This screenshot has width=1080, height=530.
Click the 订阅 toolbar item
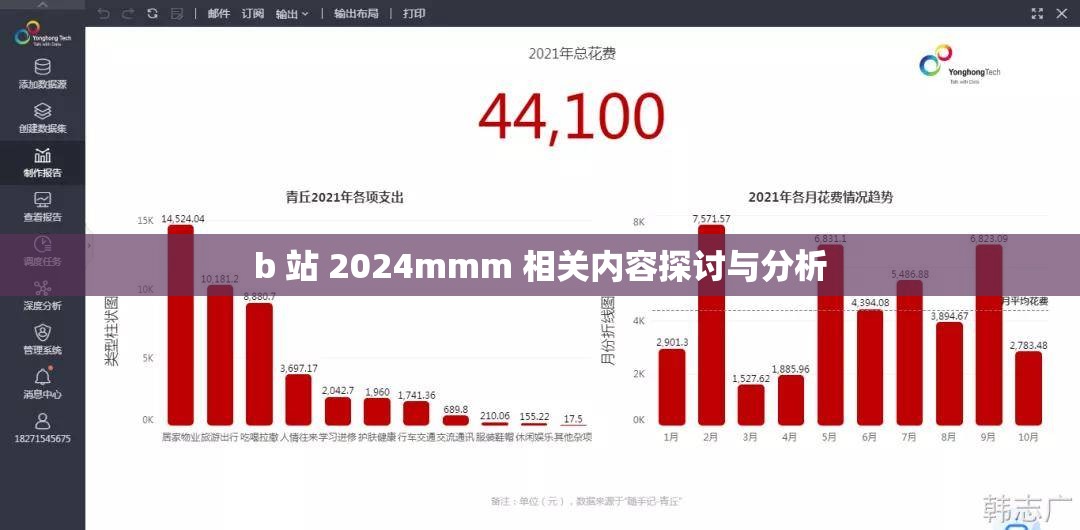[x=253, y=13]
